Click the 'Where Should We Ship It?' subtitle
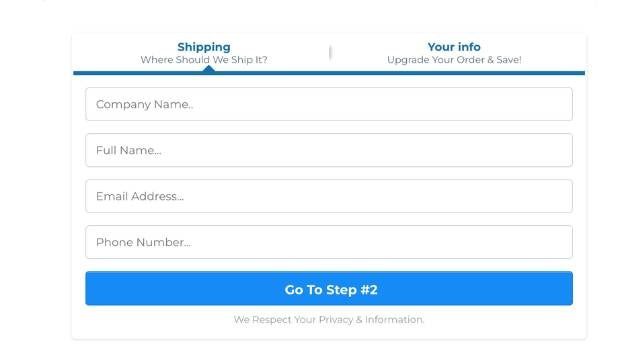 click(204, 60)
